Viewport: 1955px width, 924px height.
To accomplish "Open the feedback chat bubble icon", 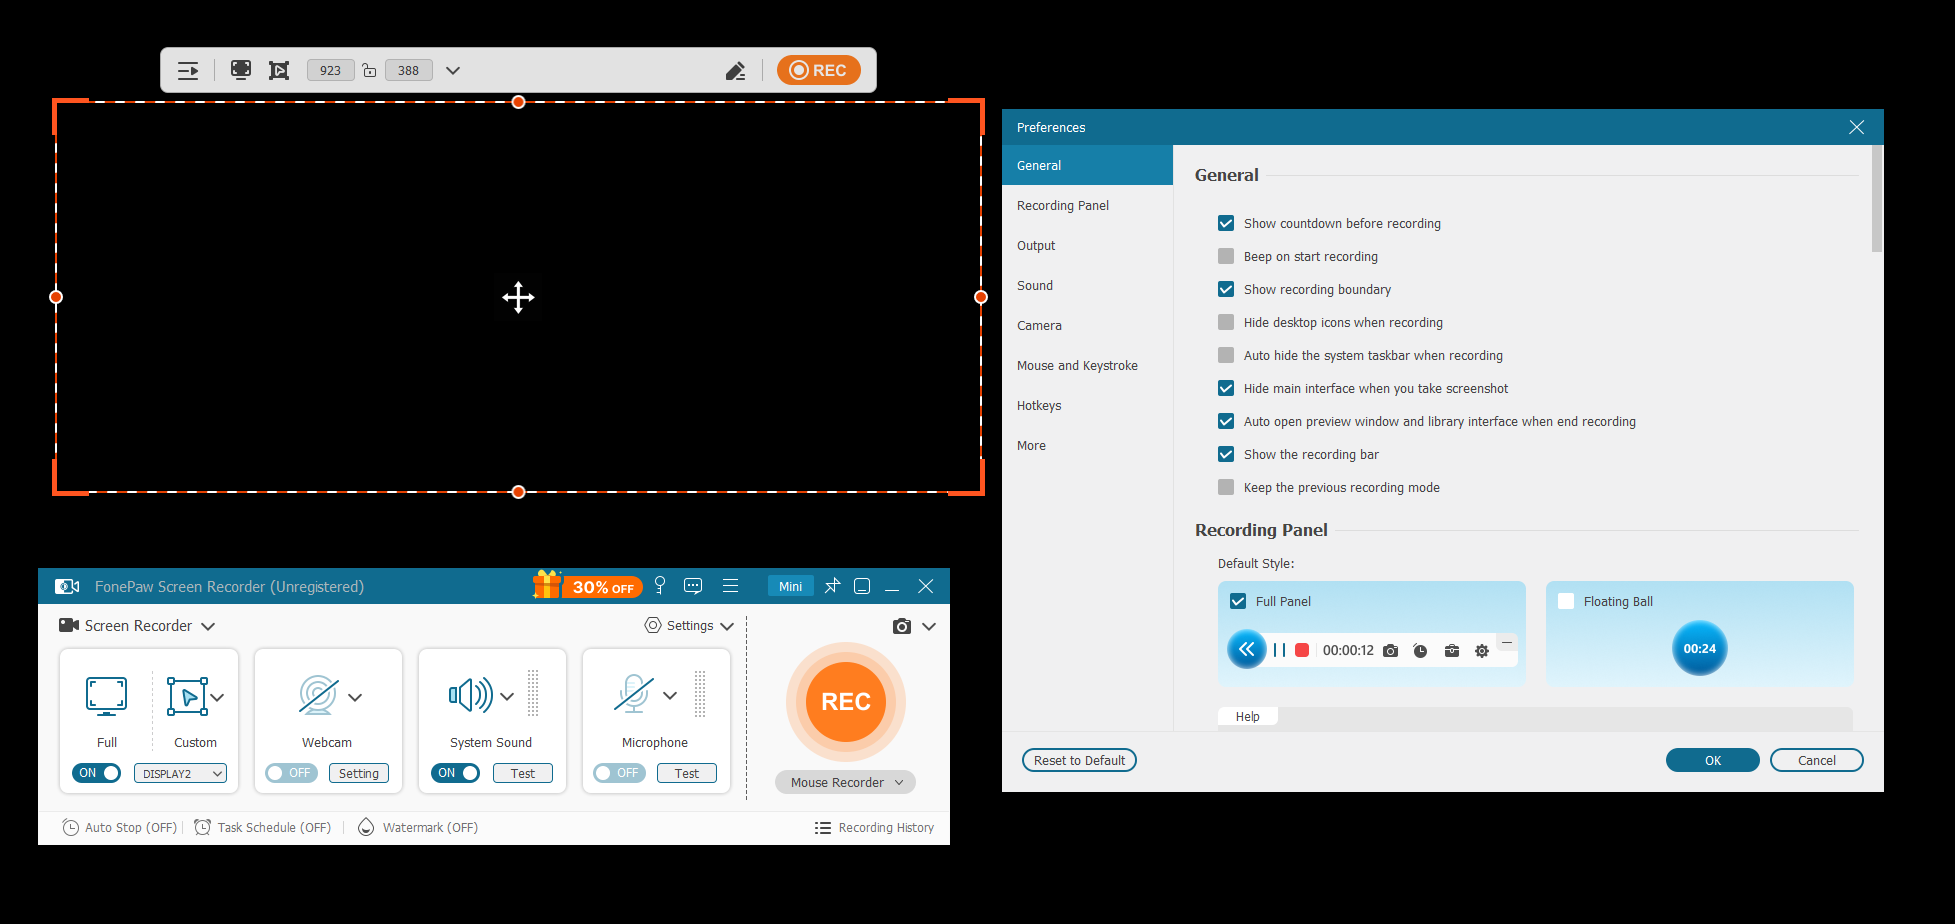I will tap(693, 586).
